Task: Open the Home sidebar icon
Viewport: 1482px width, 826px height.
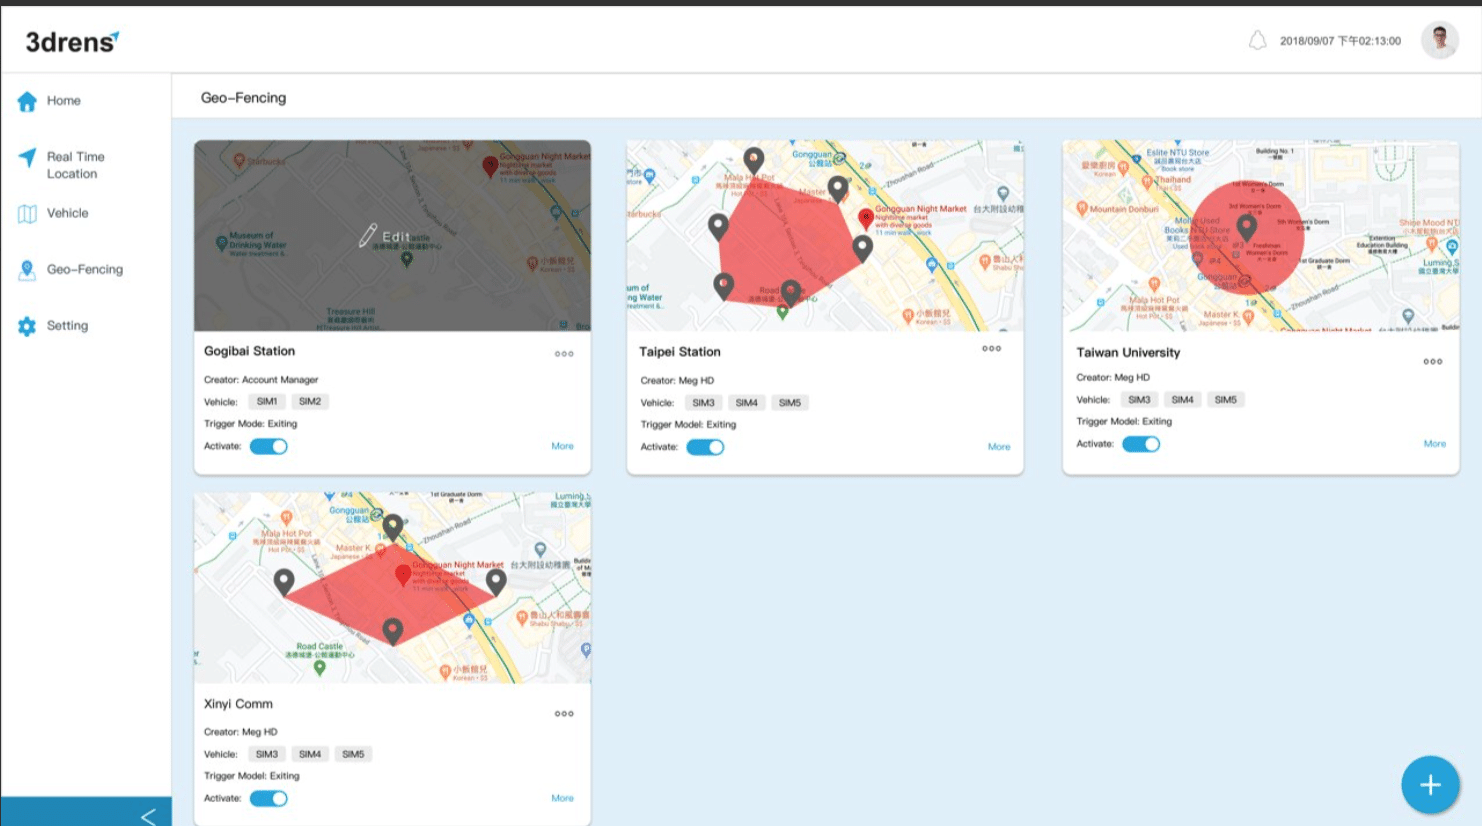Action: pyautogui.click(x=27, y=100)
